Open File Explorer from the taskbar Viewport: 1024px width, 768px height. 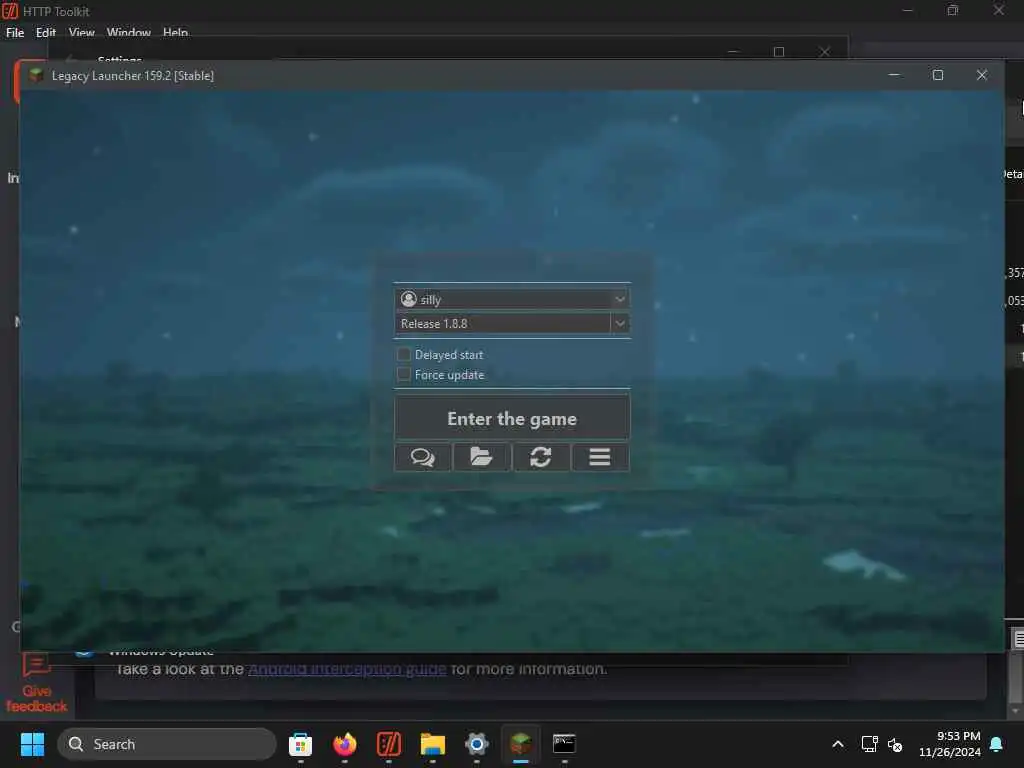click(x=432, y=744)
